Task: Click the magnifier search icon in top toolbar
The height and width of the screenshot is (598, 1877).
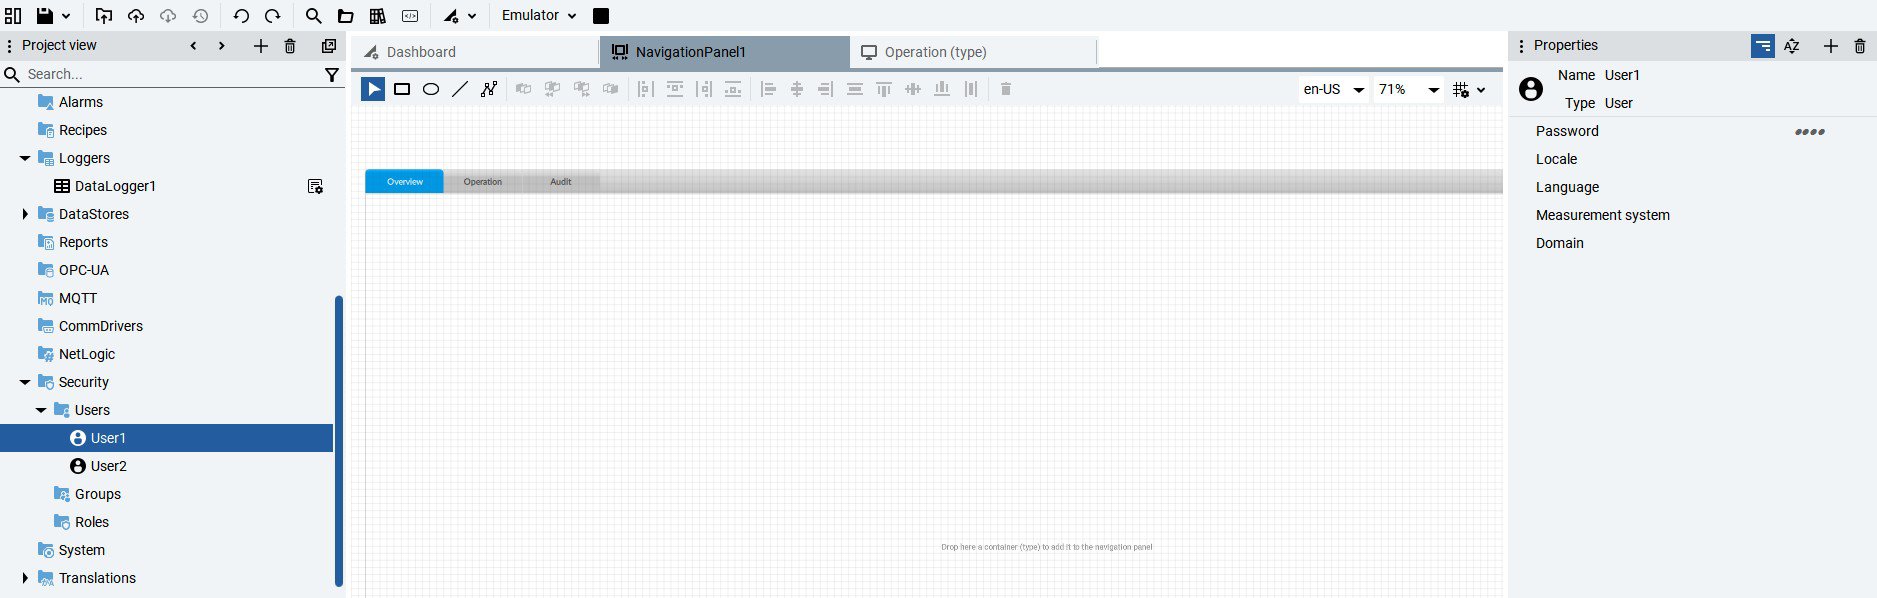Action: coord(313,16)
